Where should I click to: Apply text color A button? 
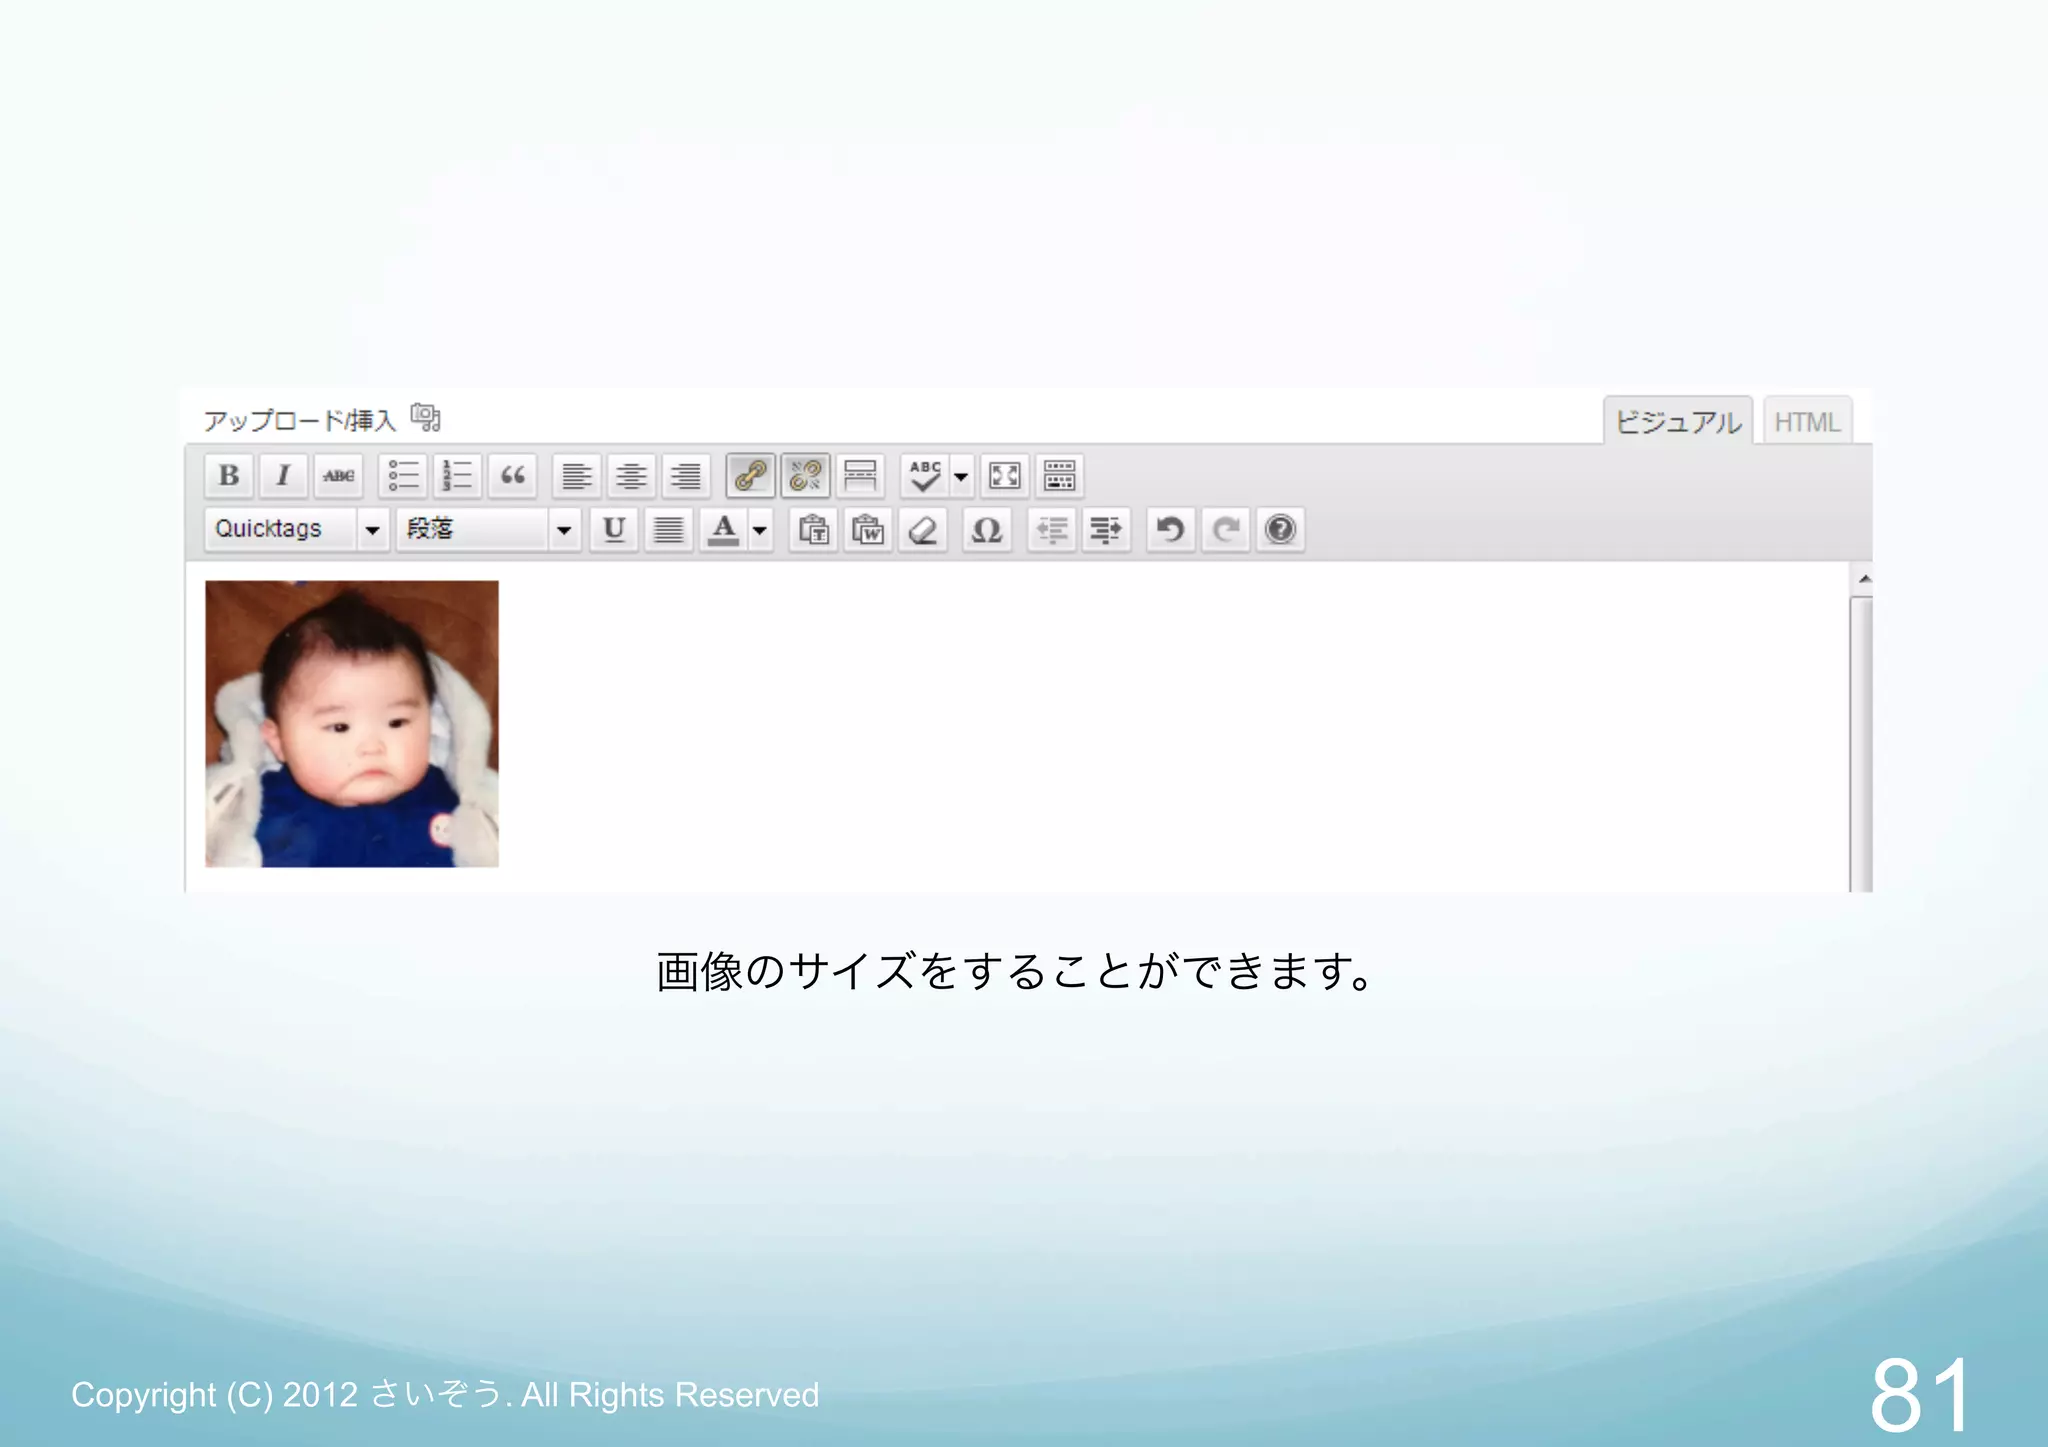click(x=723, y=529)
